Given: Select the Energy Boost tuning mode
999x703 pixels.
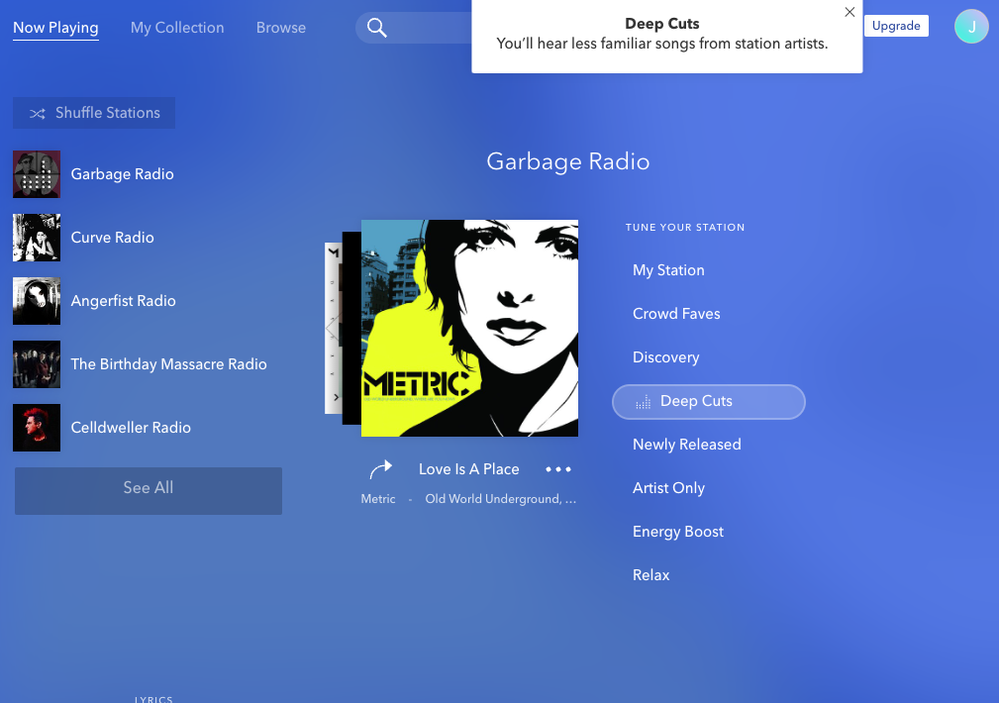Looking at the screenshot, I should (677, 532).
